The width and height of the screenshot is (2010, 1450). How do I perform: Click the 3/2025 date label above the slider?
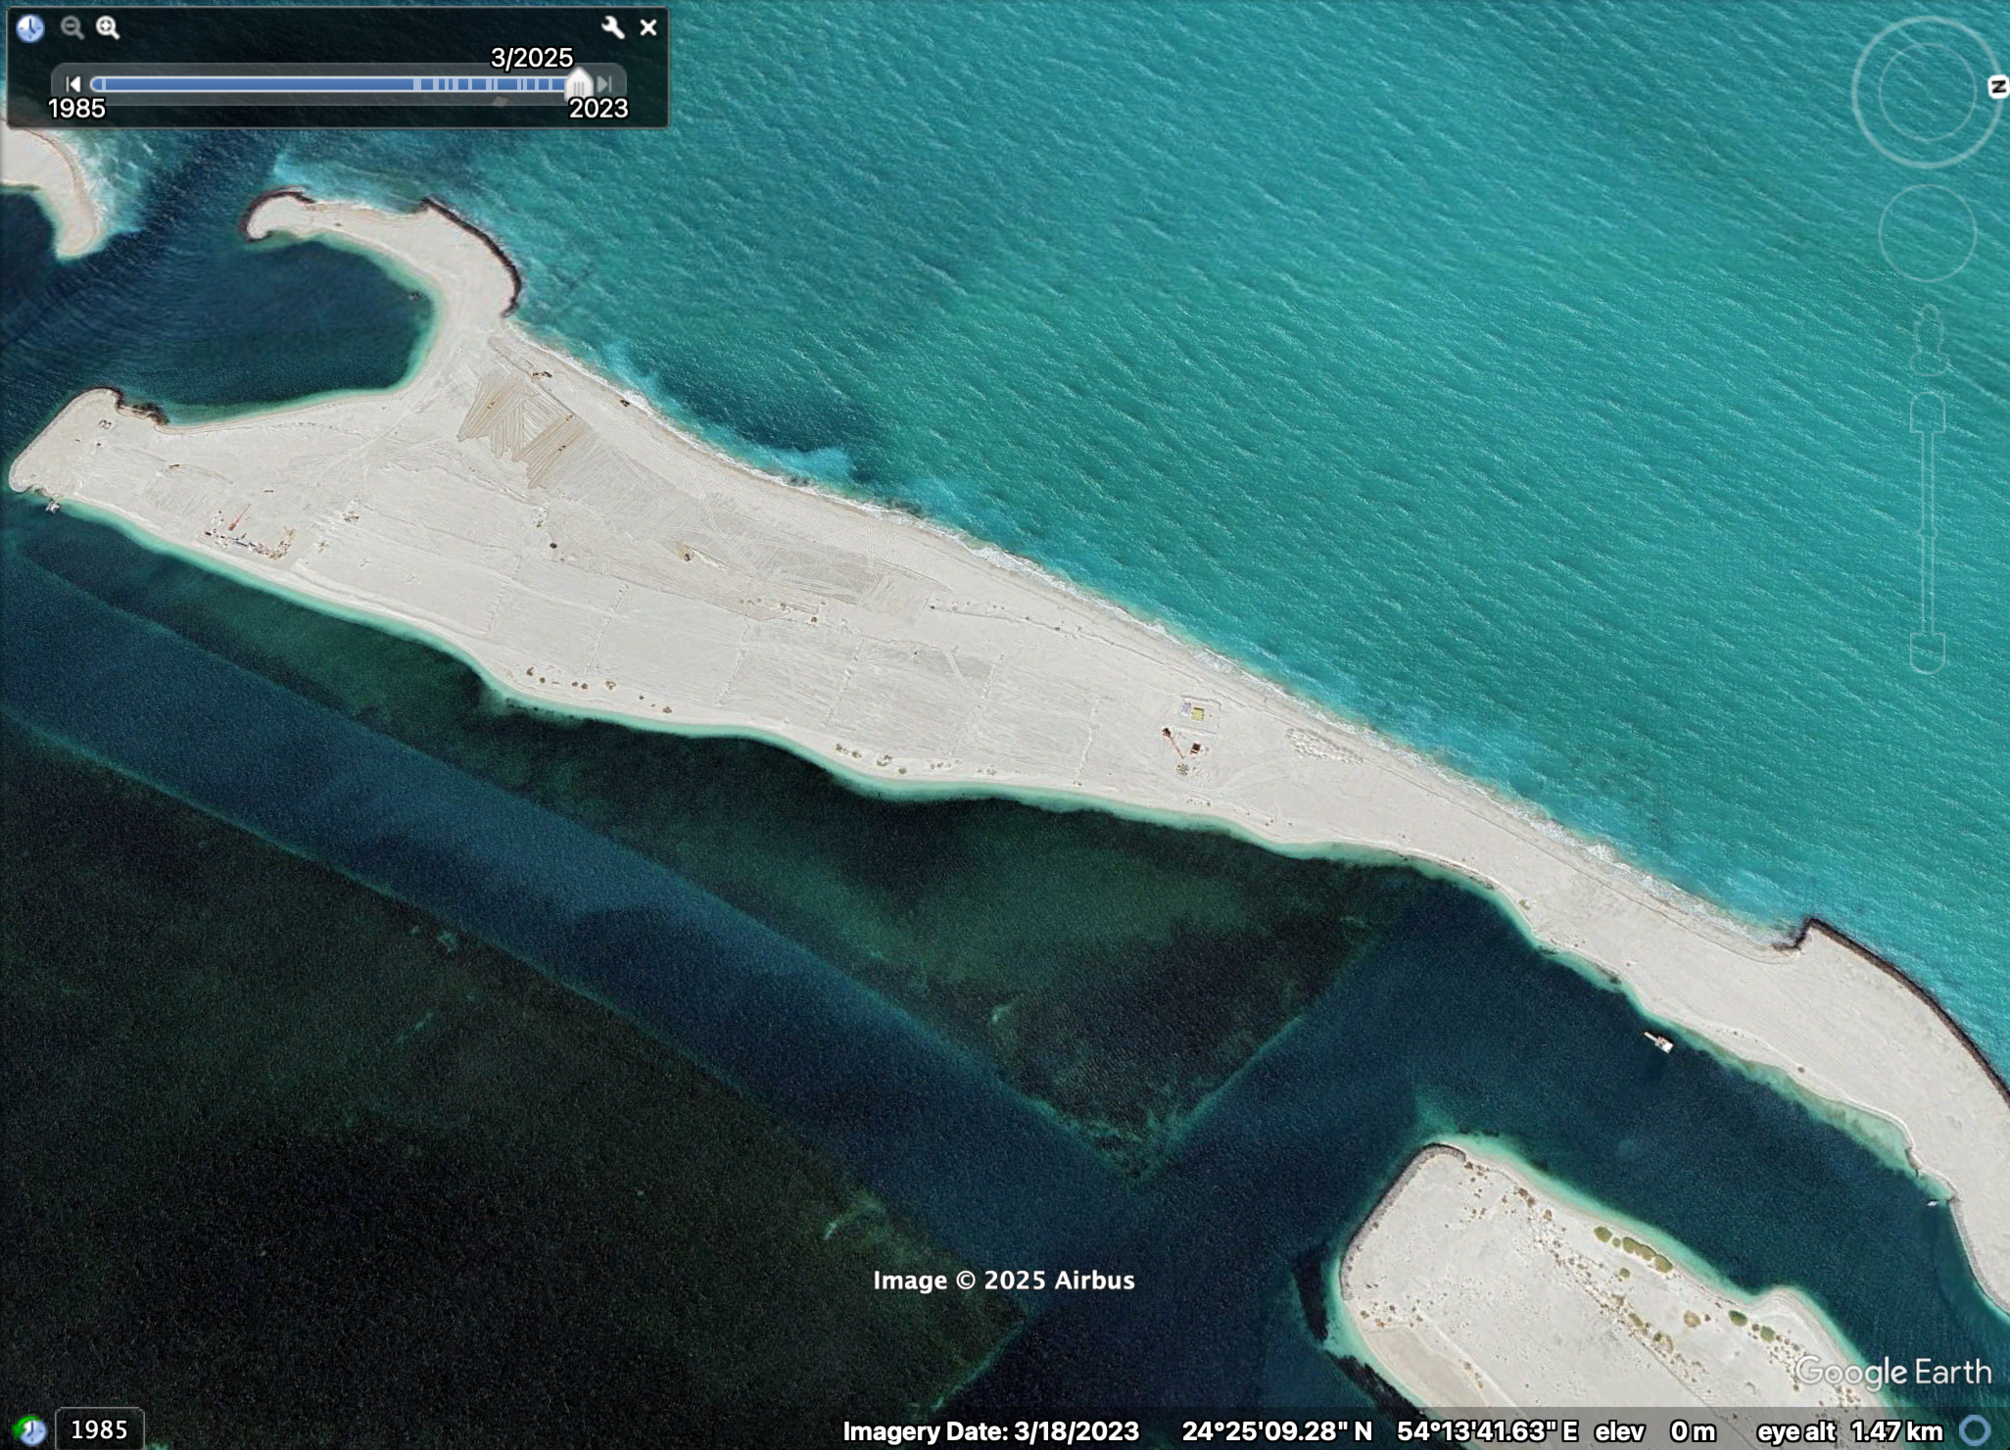(532, 58)
